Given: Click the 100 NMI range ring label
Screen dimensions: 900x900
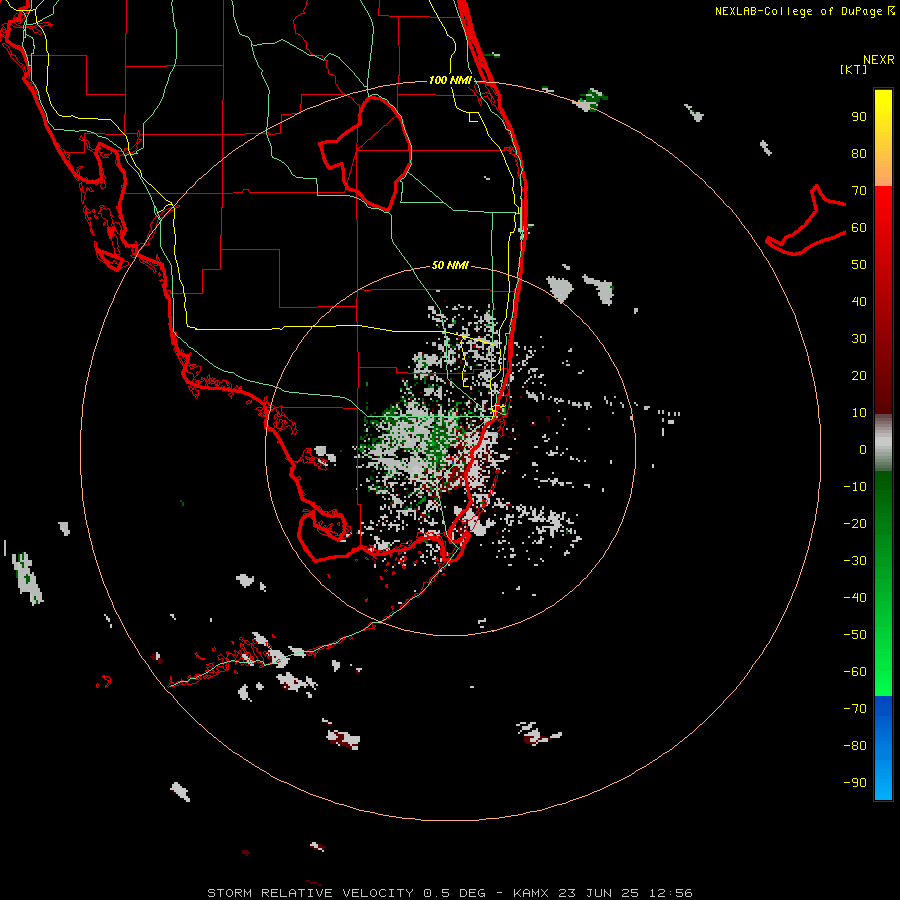Looking at the screenshot, I should (x=450, y=80).
